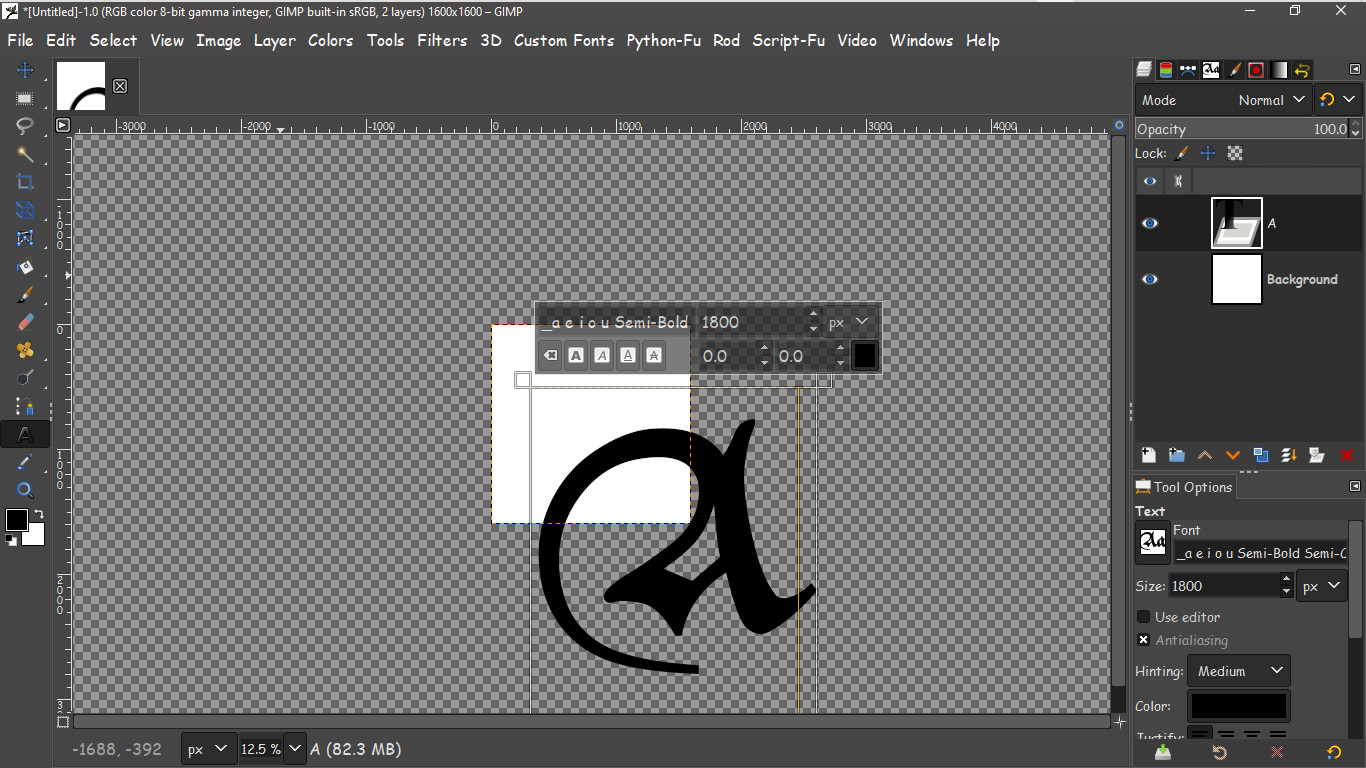Open the Custom Fonts menu
The width and height of the screenshot is (1366, 768).
point(564,40)
